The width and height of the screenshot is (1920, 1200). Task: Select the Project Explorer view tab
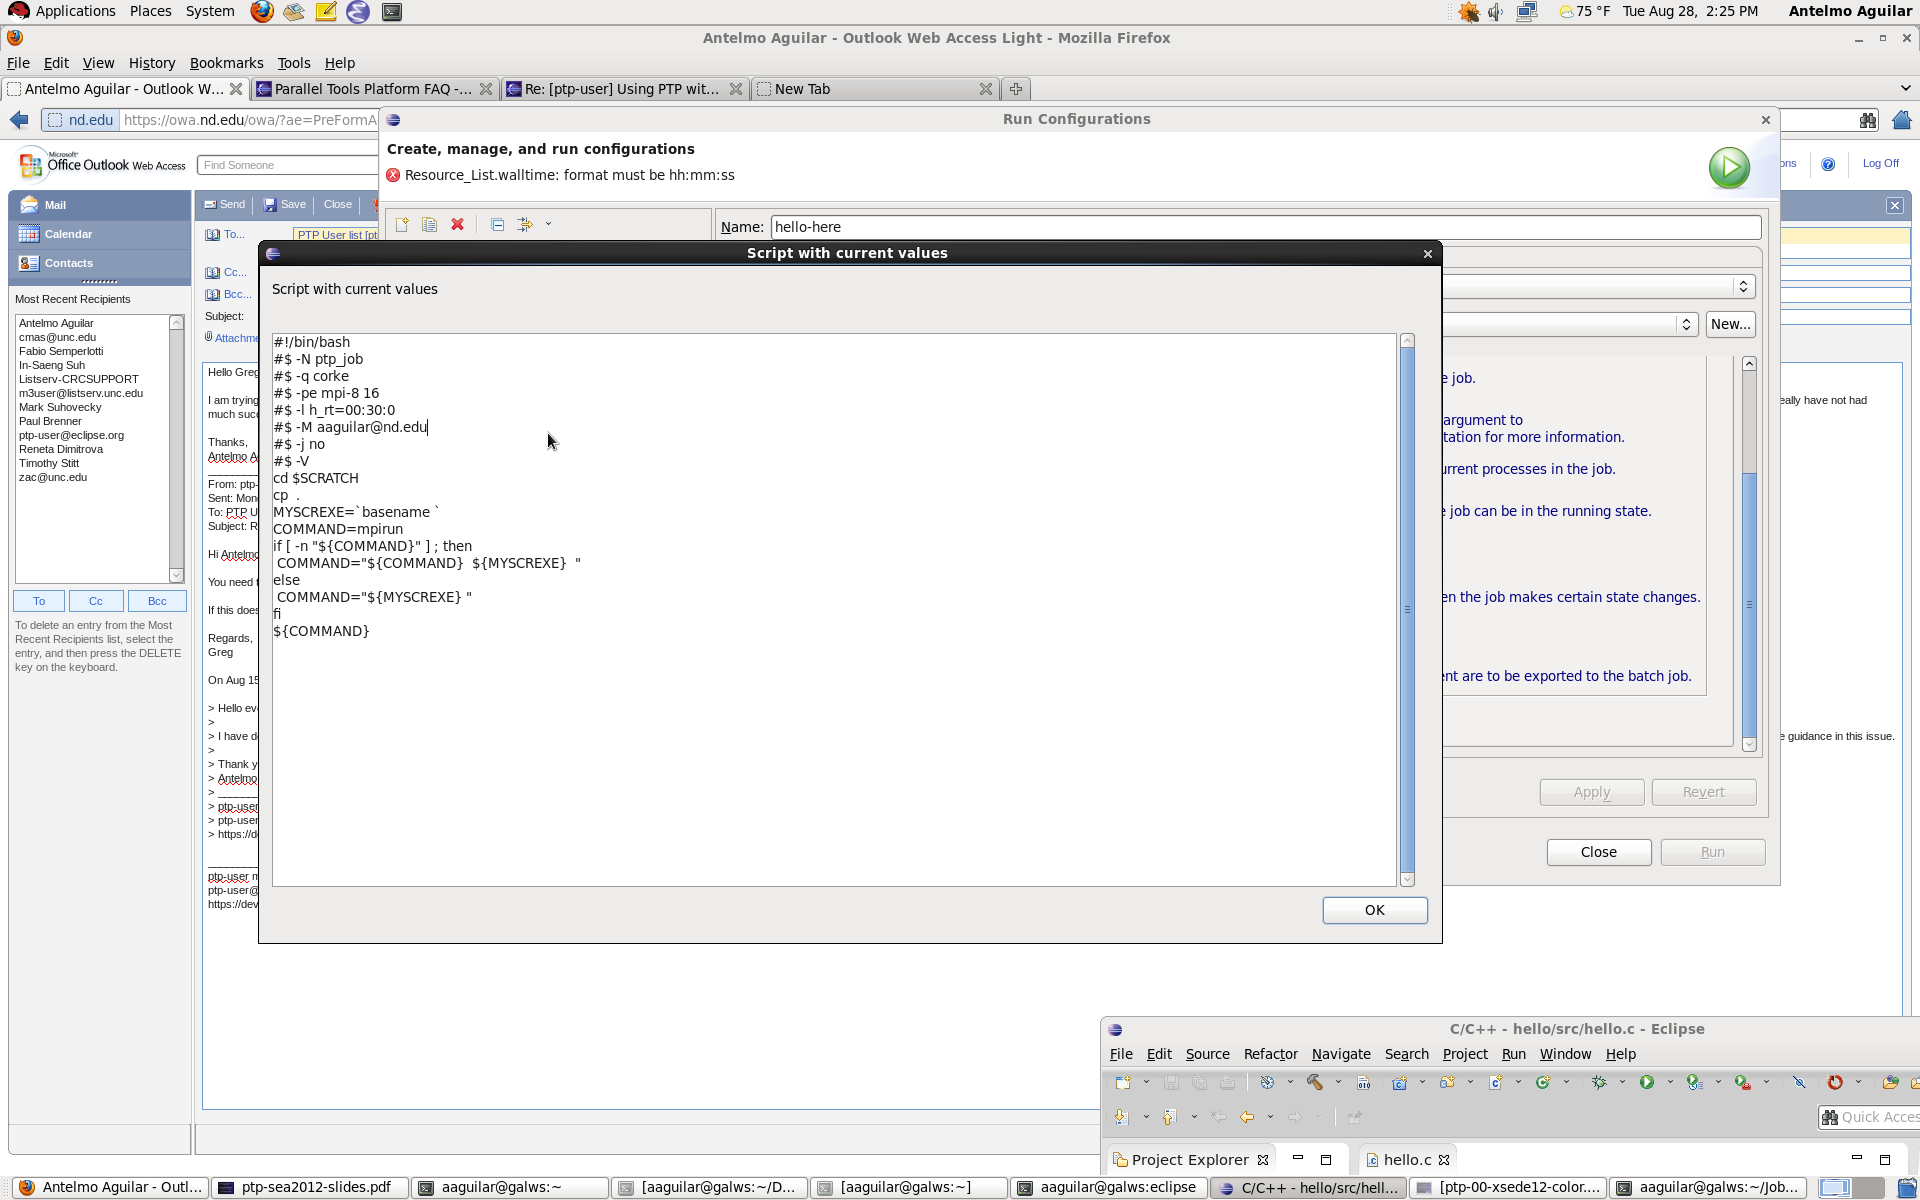[1189, 1160]
